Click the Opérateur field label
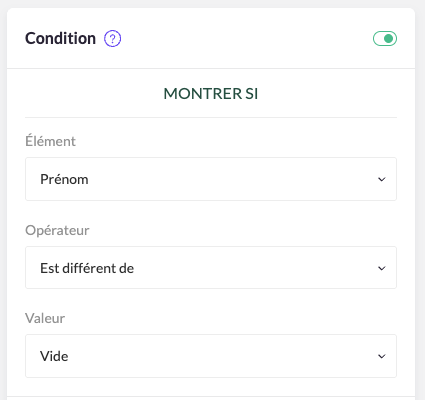Screen dimensions: 425x400 click(x=57, y=230)
